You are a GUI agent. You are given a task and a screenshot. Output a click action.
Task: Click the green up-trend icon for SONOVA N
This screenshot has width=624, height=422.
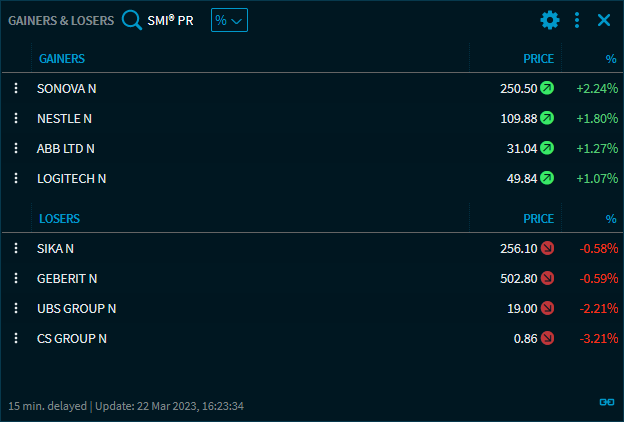pyautogui.click(x=547, y=88)
